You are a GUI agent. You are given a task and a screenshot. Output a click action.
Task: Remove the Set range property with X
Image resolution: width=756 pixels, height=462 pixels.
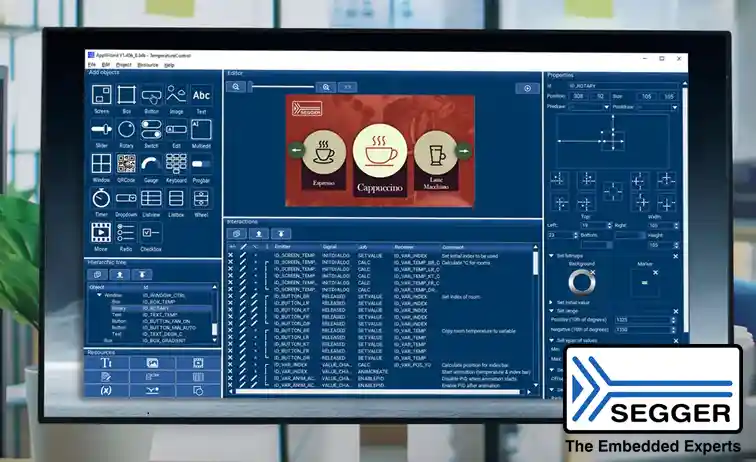675,312
